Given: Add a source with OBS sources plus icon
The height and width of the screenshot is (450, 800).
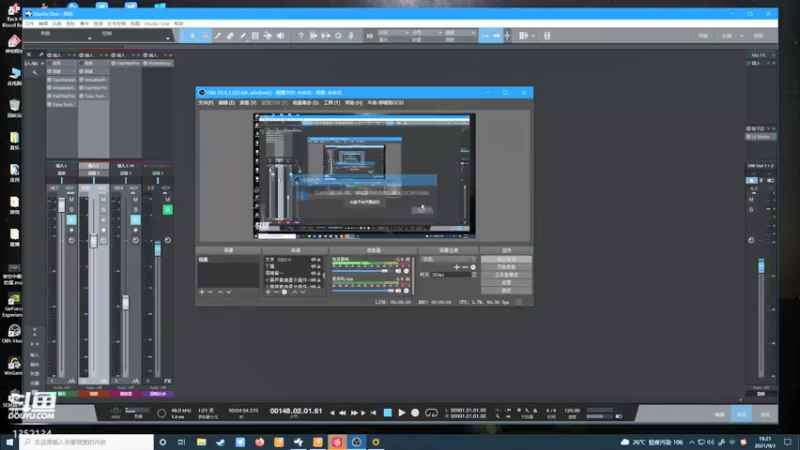Looking at the screenshot, I should point(268,292).
